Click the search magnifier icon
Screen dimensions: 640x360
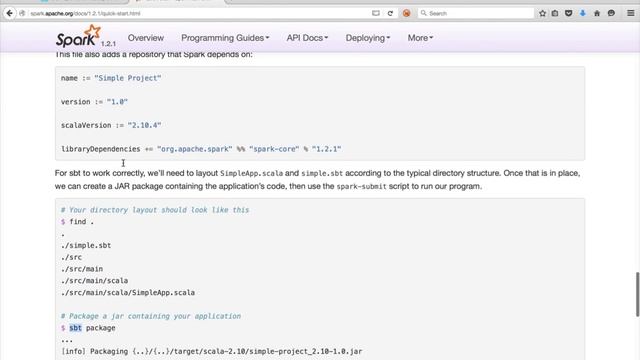[424, 13]
